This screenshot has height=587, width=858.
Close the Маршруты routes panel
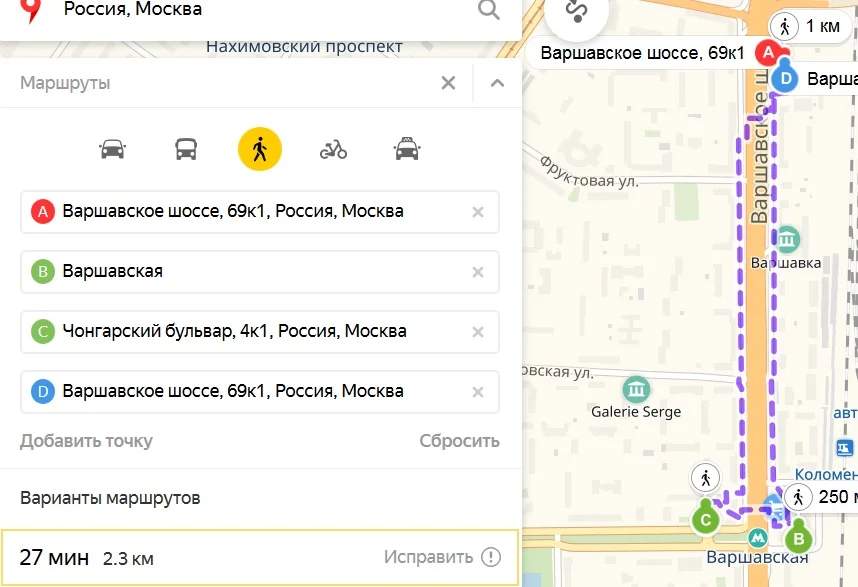(x=448, y=83)
